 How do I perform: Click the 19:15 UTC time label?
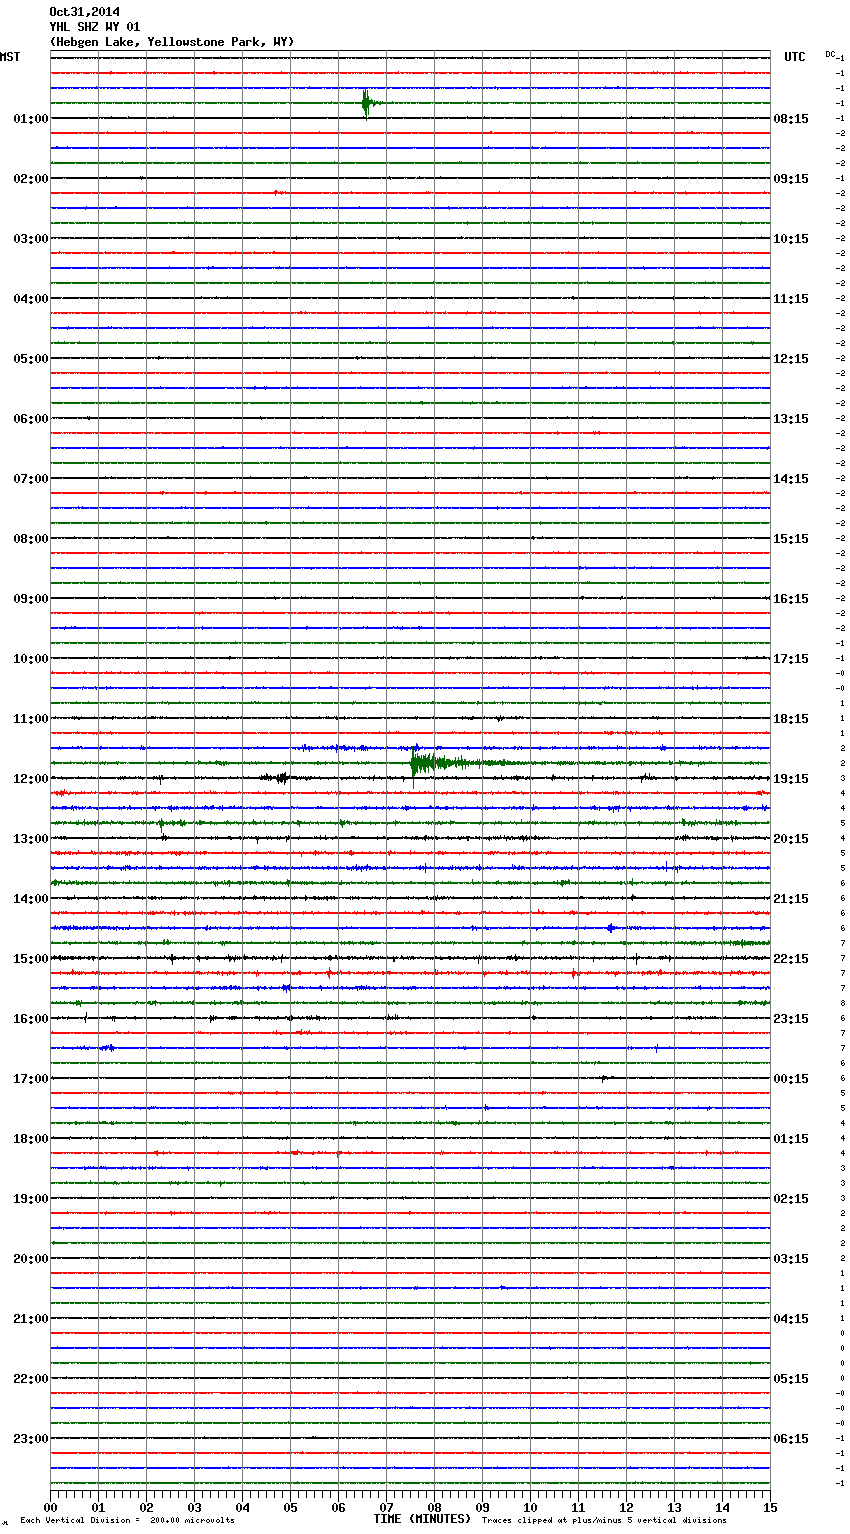(791, 779)
